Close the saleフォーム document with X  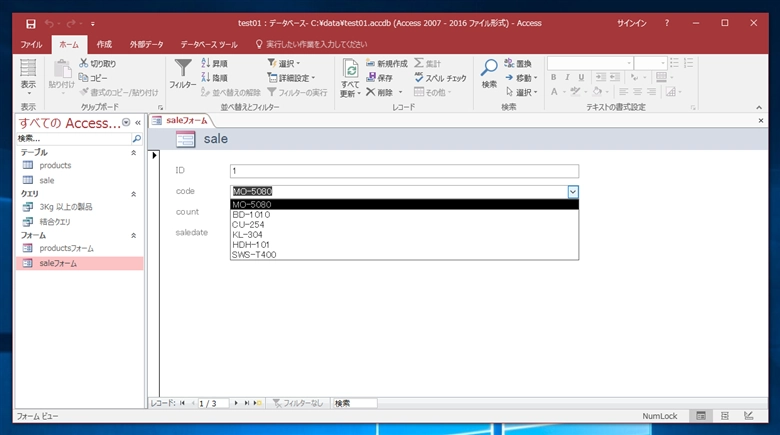click(761, 120)
